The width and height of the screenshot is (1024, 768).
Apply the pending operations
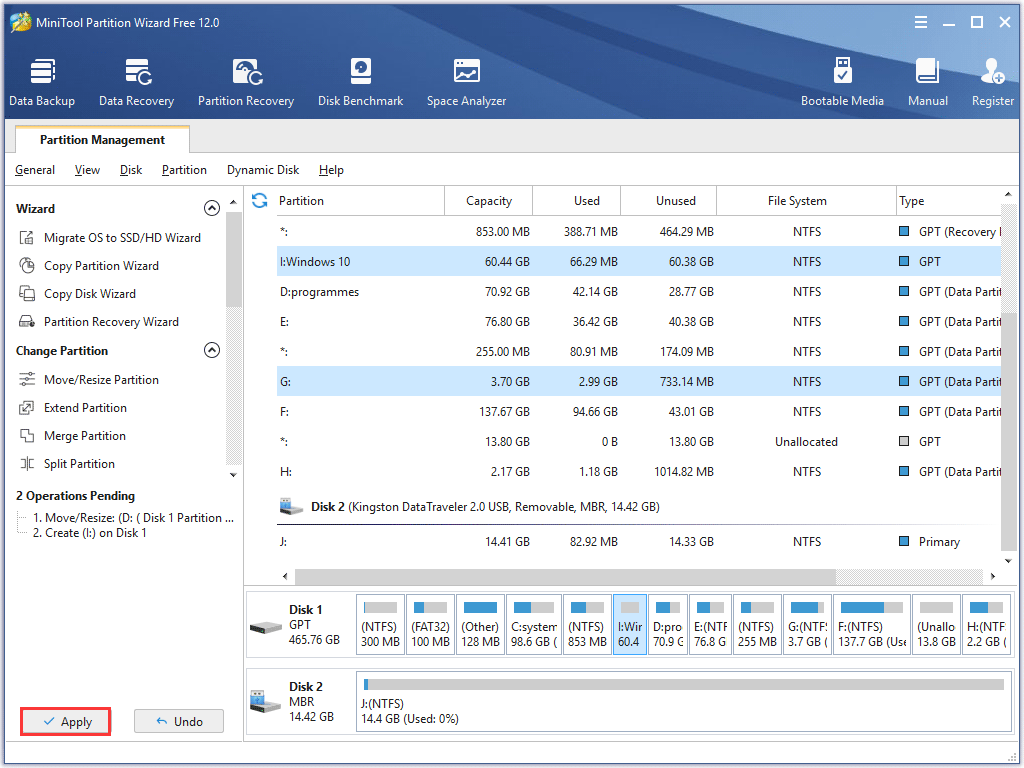tap(65, 721)
